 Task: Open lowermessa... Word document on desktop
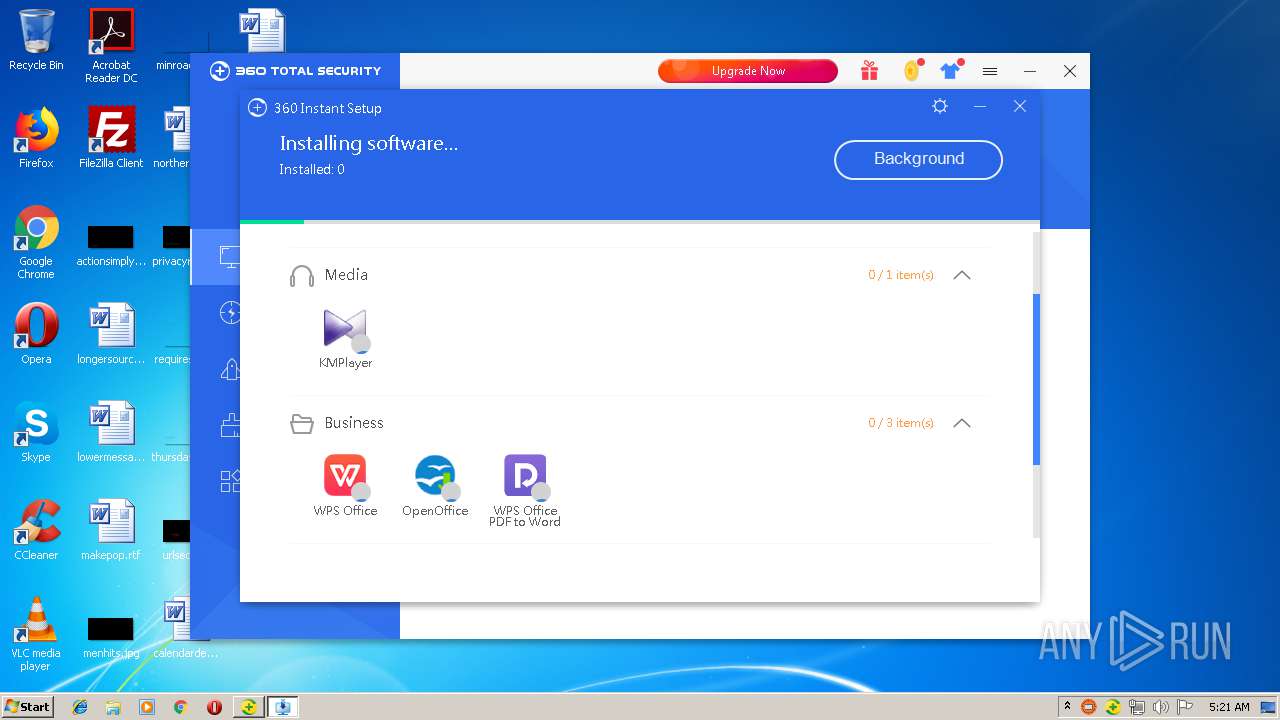click(111, 432)
